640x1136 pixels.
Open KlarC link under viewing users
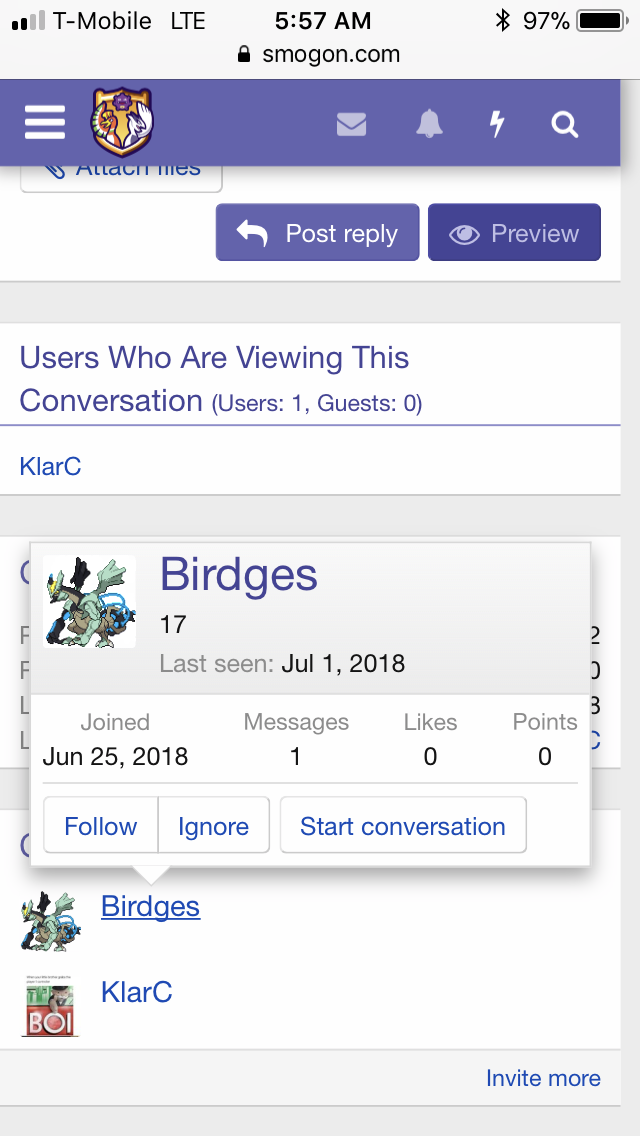pyautogui.click(x=50, y=466)
